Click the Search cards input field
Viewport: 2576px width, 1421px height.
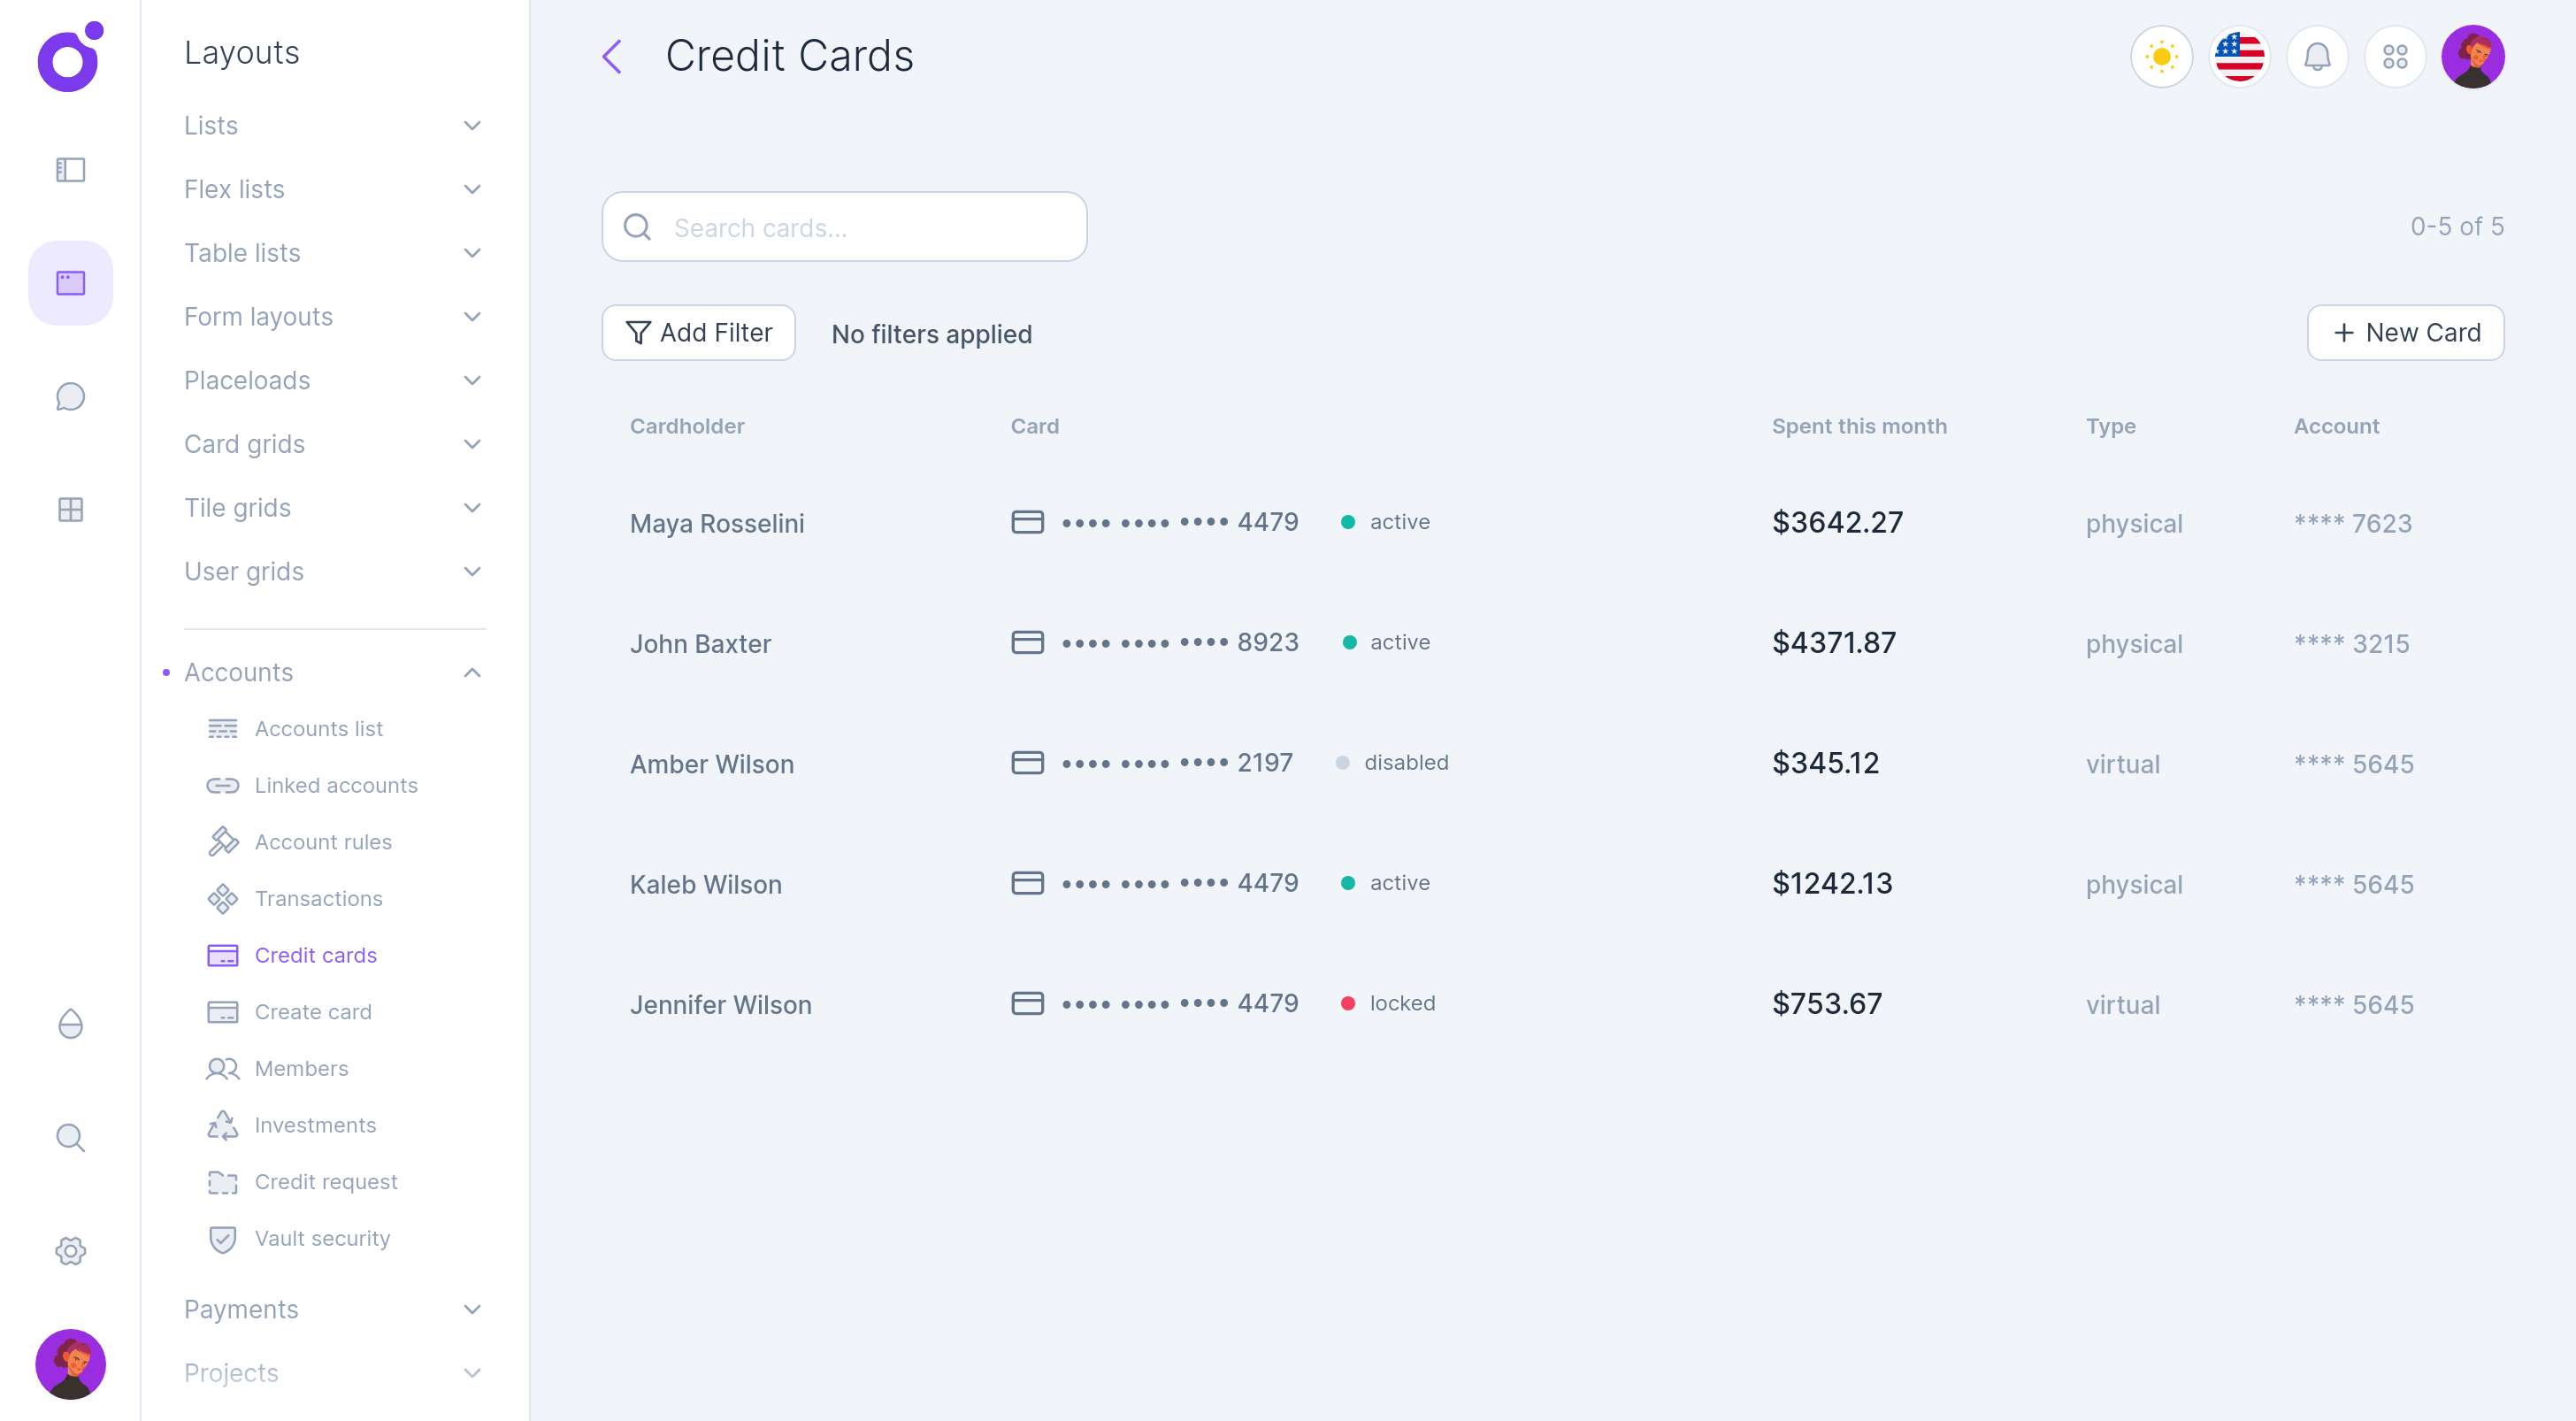click(845, 227)
